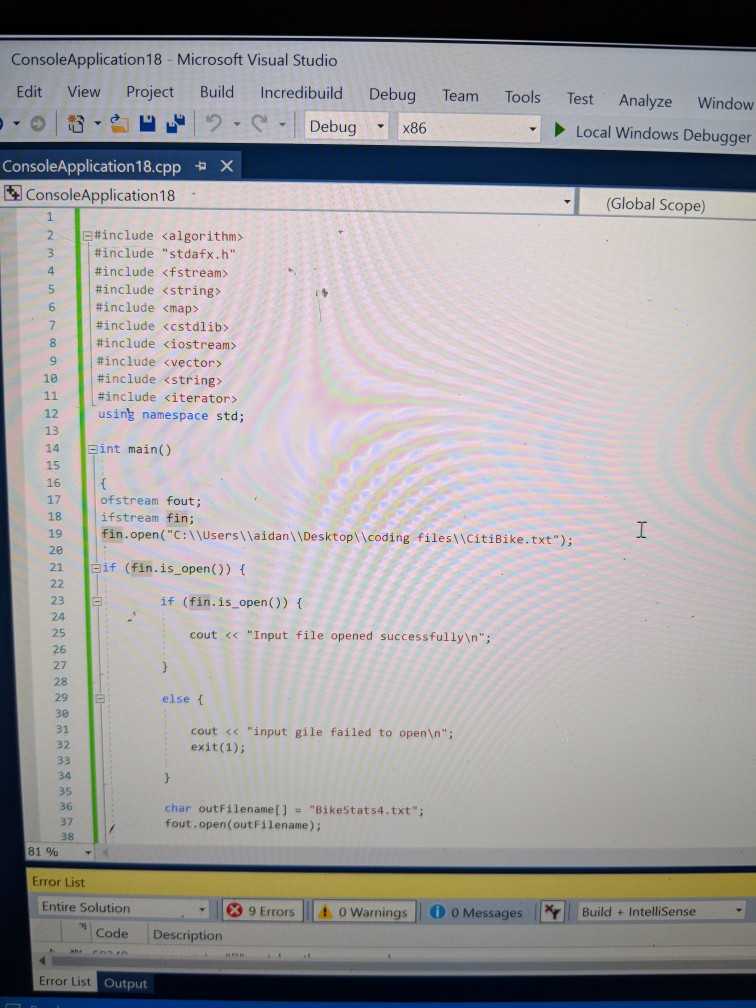Save the current file with the disk icon

[147, 123]
